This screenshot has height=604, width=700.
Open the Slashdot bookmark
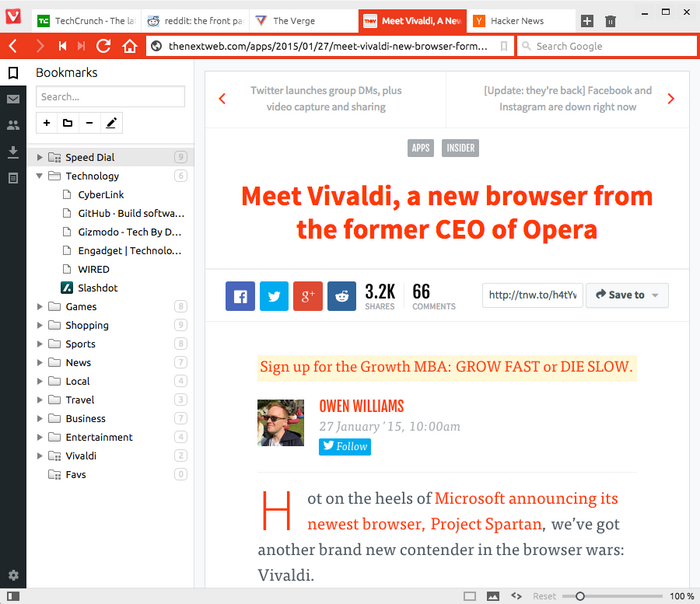[97, 288]
